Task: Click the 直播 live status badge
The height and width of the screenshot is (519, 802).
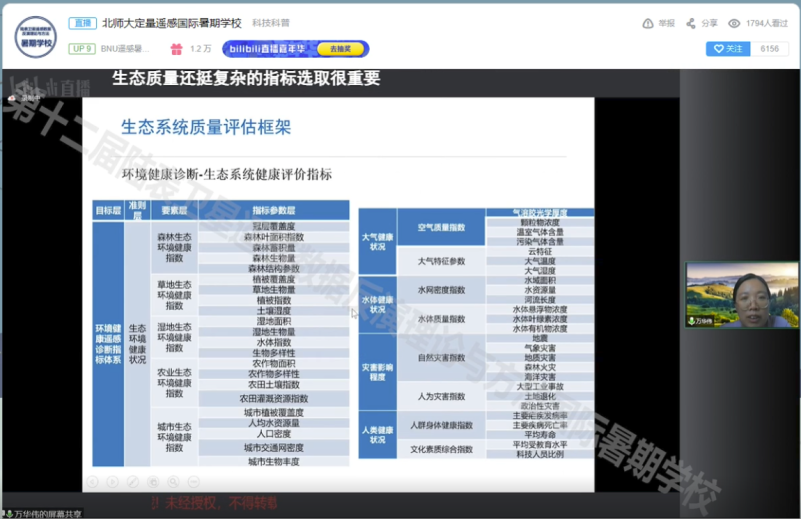Action: [82, 23]
